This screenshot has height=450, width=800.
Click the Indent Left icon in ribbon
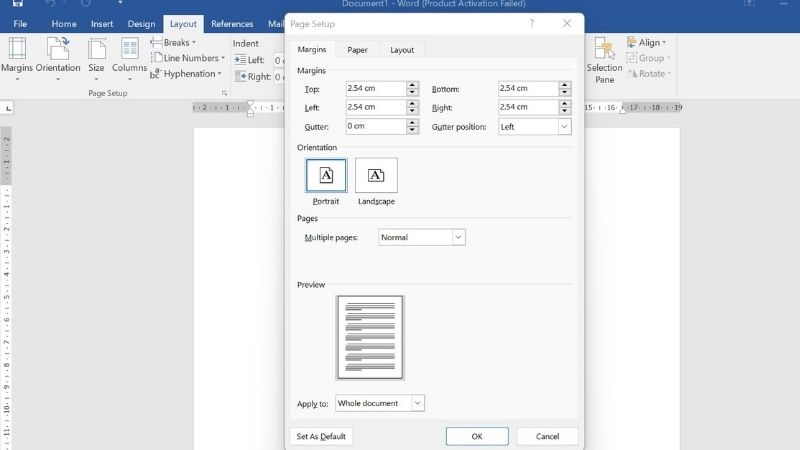coord(240,60)
